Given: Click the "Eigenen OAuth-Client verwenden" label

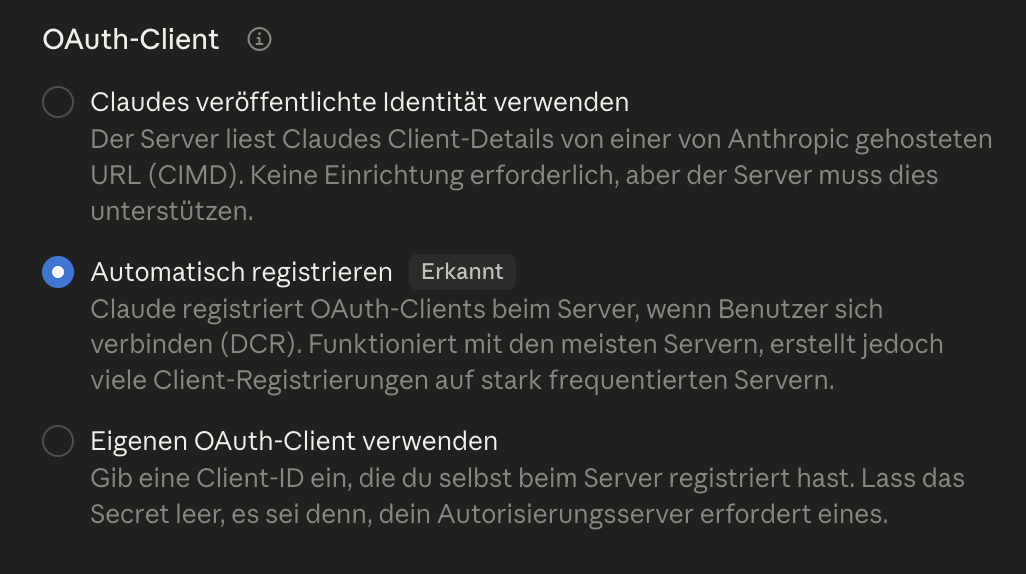Looking at the screenshot, I should 294,441.
